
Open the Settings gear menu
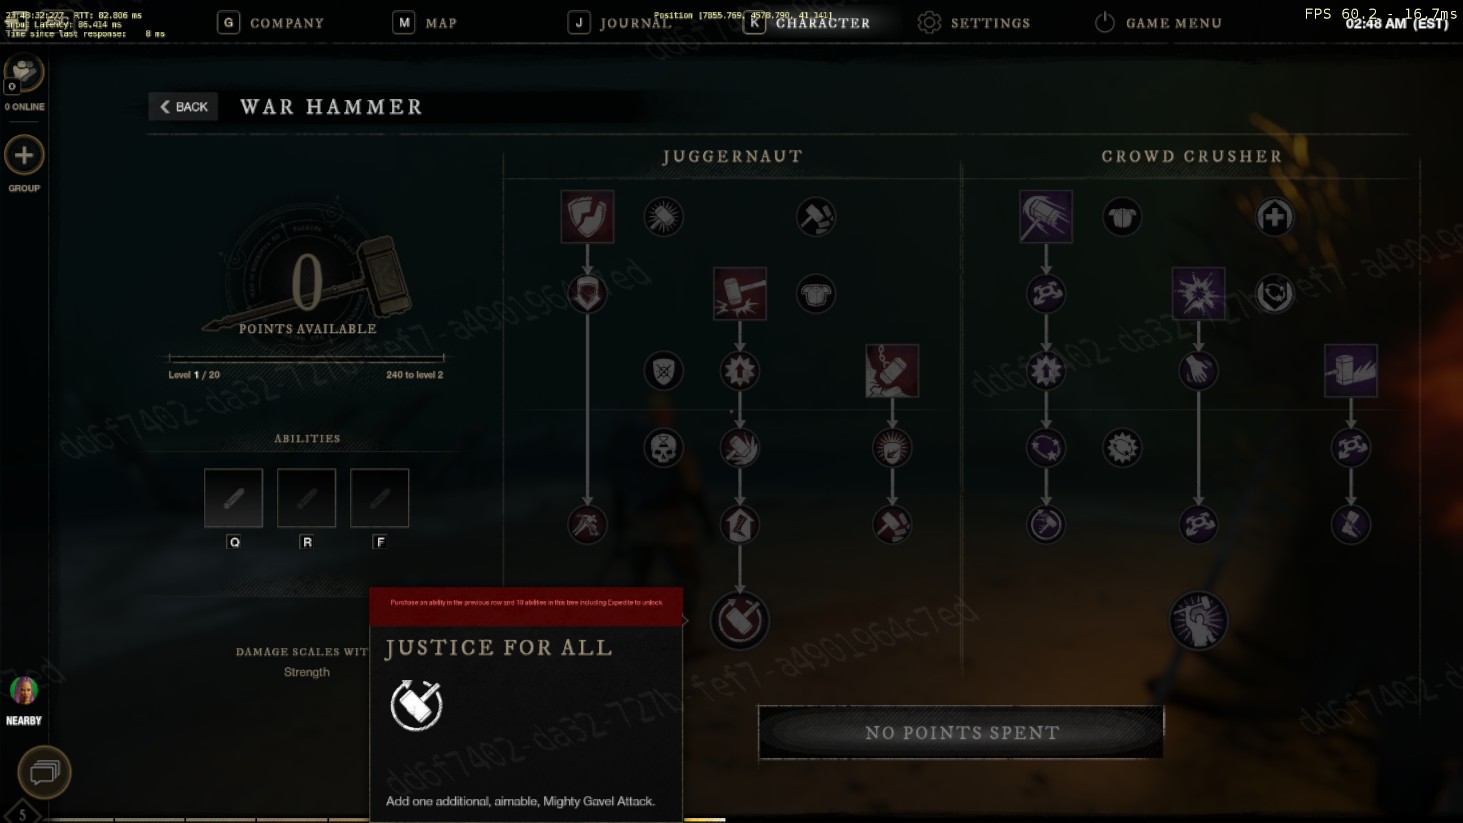click(x=974, y=22)
